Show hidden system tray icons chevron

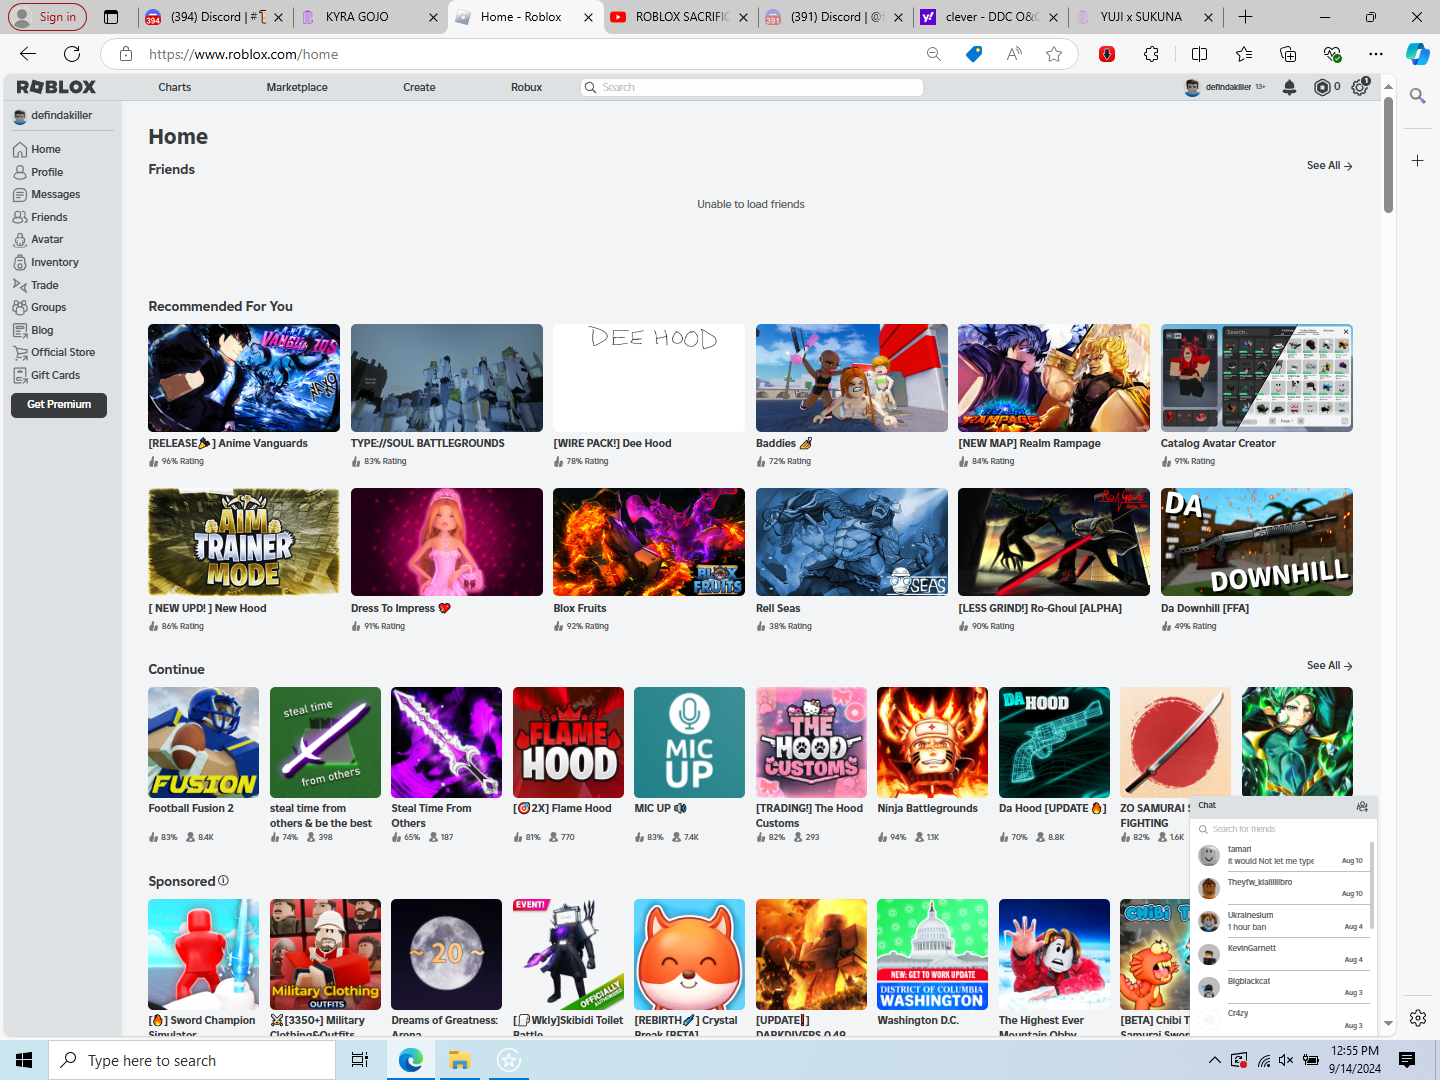(x=1214, y=1060)
